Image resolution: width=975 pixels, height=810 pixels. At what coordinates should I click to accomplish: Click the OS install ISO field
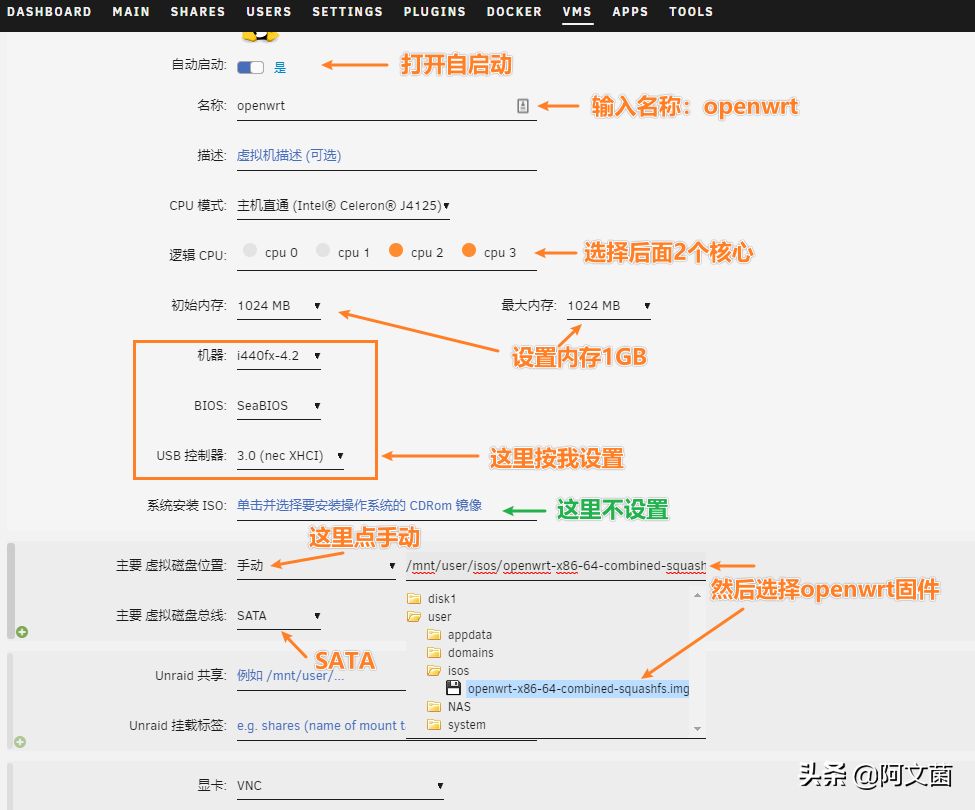(386, 505)
